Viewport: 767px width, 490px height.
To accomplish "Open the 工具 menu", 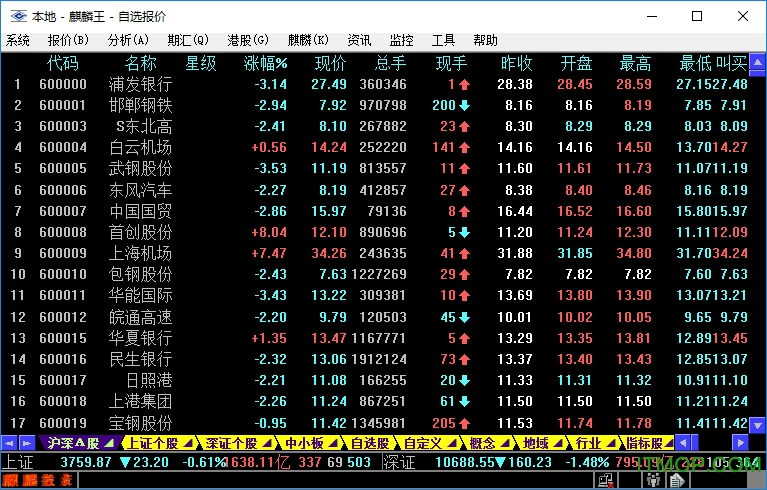I will [444, 40].
